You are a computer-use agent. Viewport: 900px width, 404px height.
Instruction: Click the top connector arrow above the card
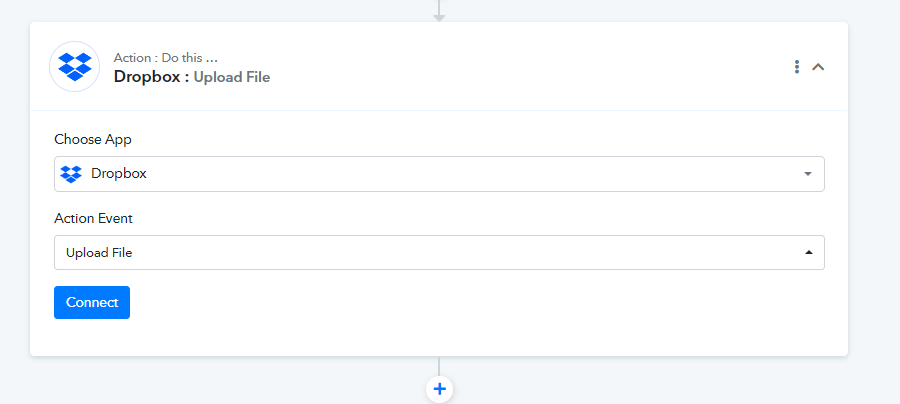pos(439,11)
